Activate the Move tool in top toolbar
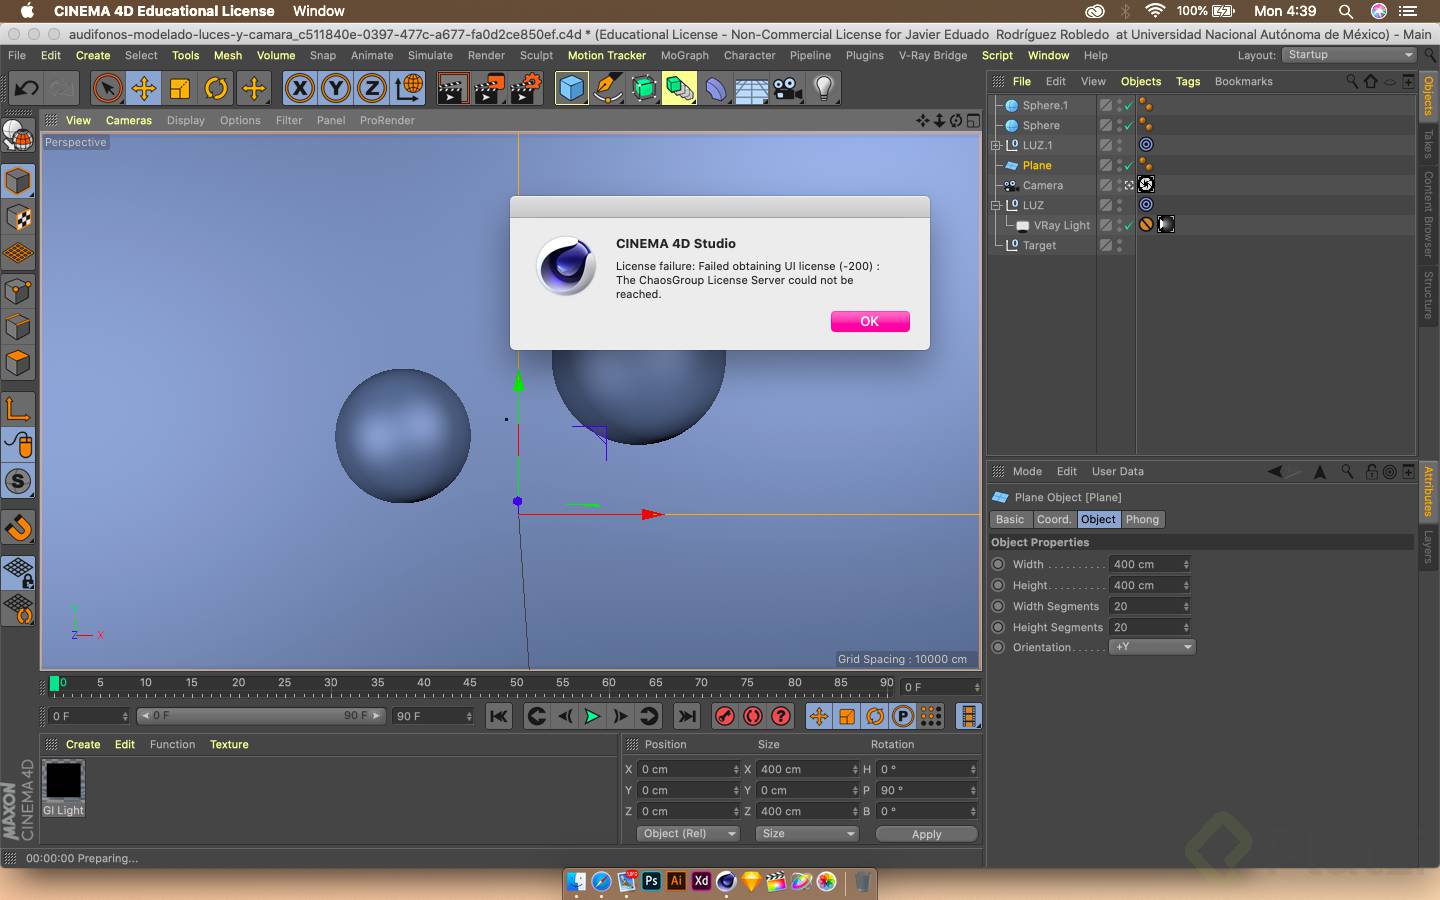This screenshot has width=1440, height=900. click(x=144, y=89)
